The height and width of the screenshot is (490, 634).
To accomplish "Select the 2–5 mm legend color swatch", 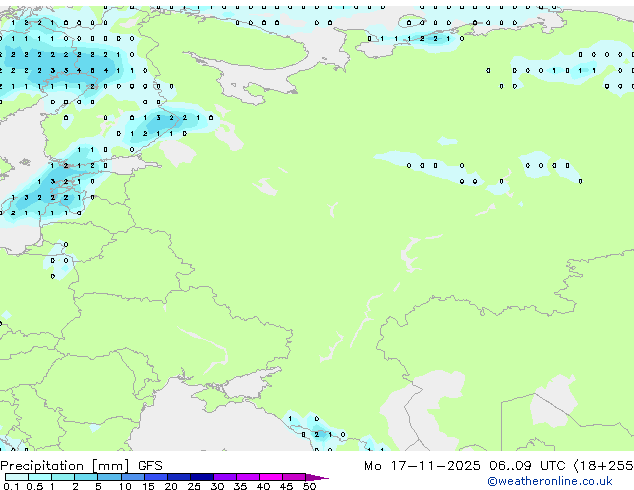I will click(x=86, y=477).
